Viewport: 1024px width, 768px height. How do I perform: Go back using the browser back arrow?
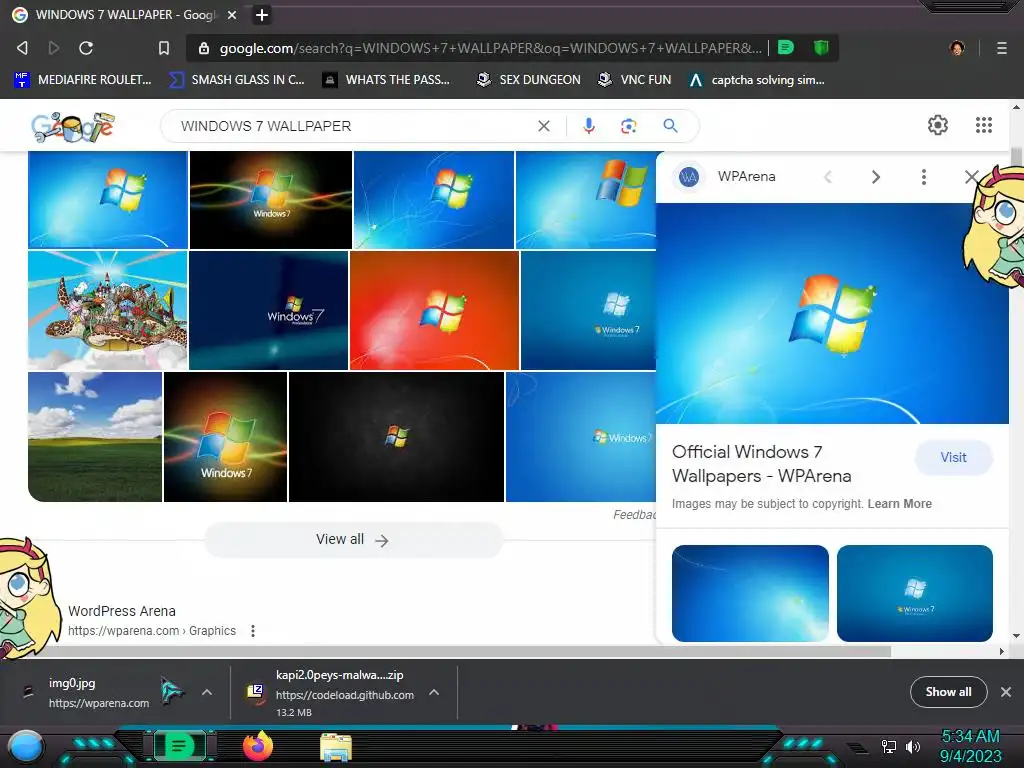(x=22, y=48)
